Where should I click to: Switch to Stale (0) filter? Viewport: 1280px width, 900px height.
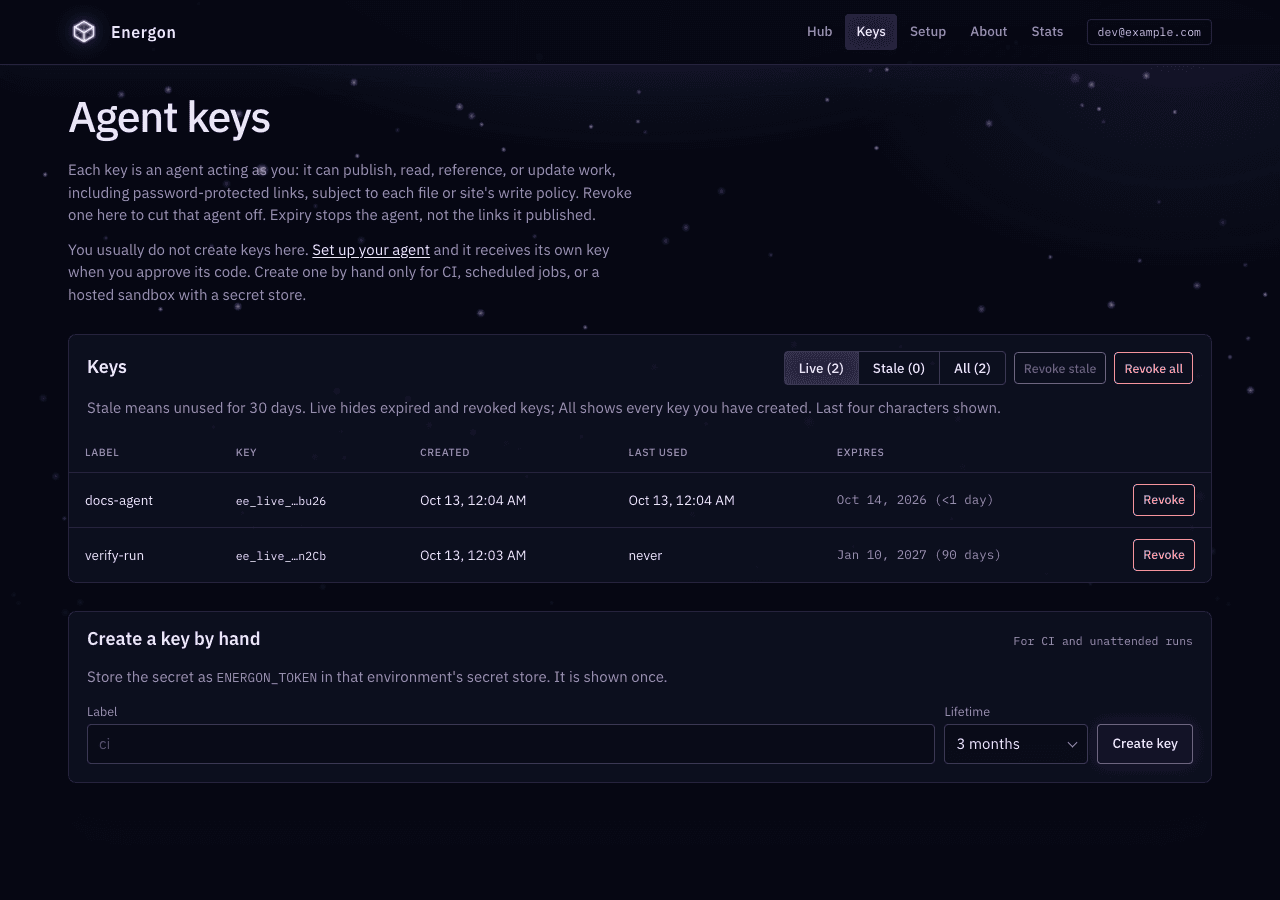[x=899, y=368]
